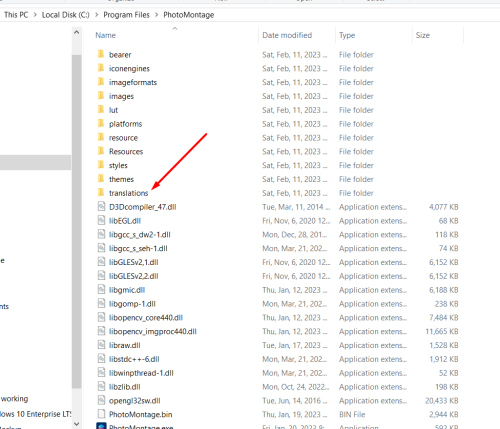The height and width of the screenshot is (429, 500).
Task: Select the libGLESv2,1.dll file icon
Action: [x=101, y=262]
